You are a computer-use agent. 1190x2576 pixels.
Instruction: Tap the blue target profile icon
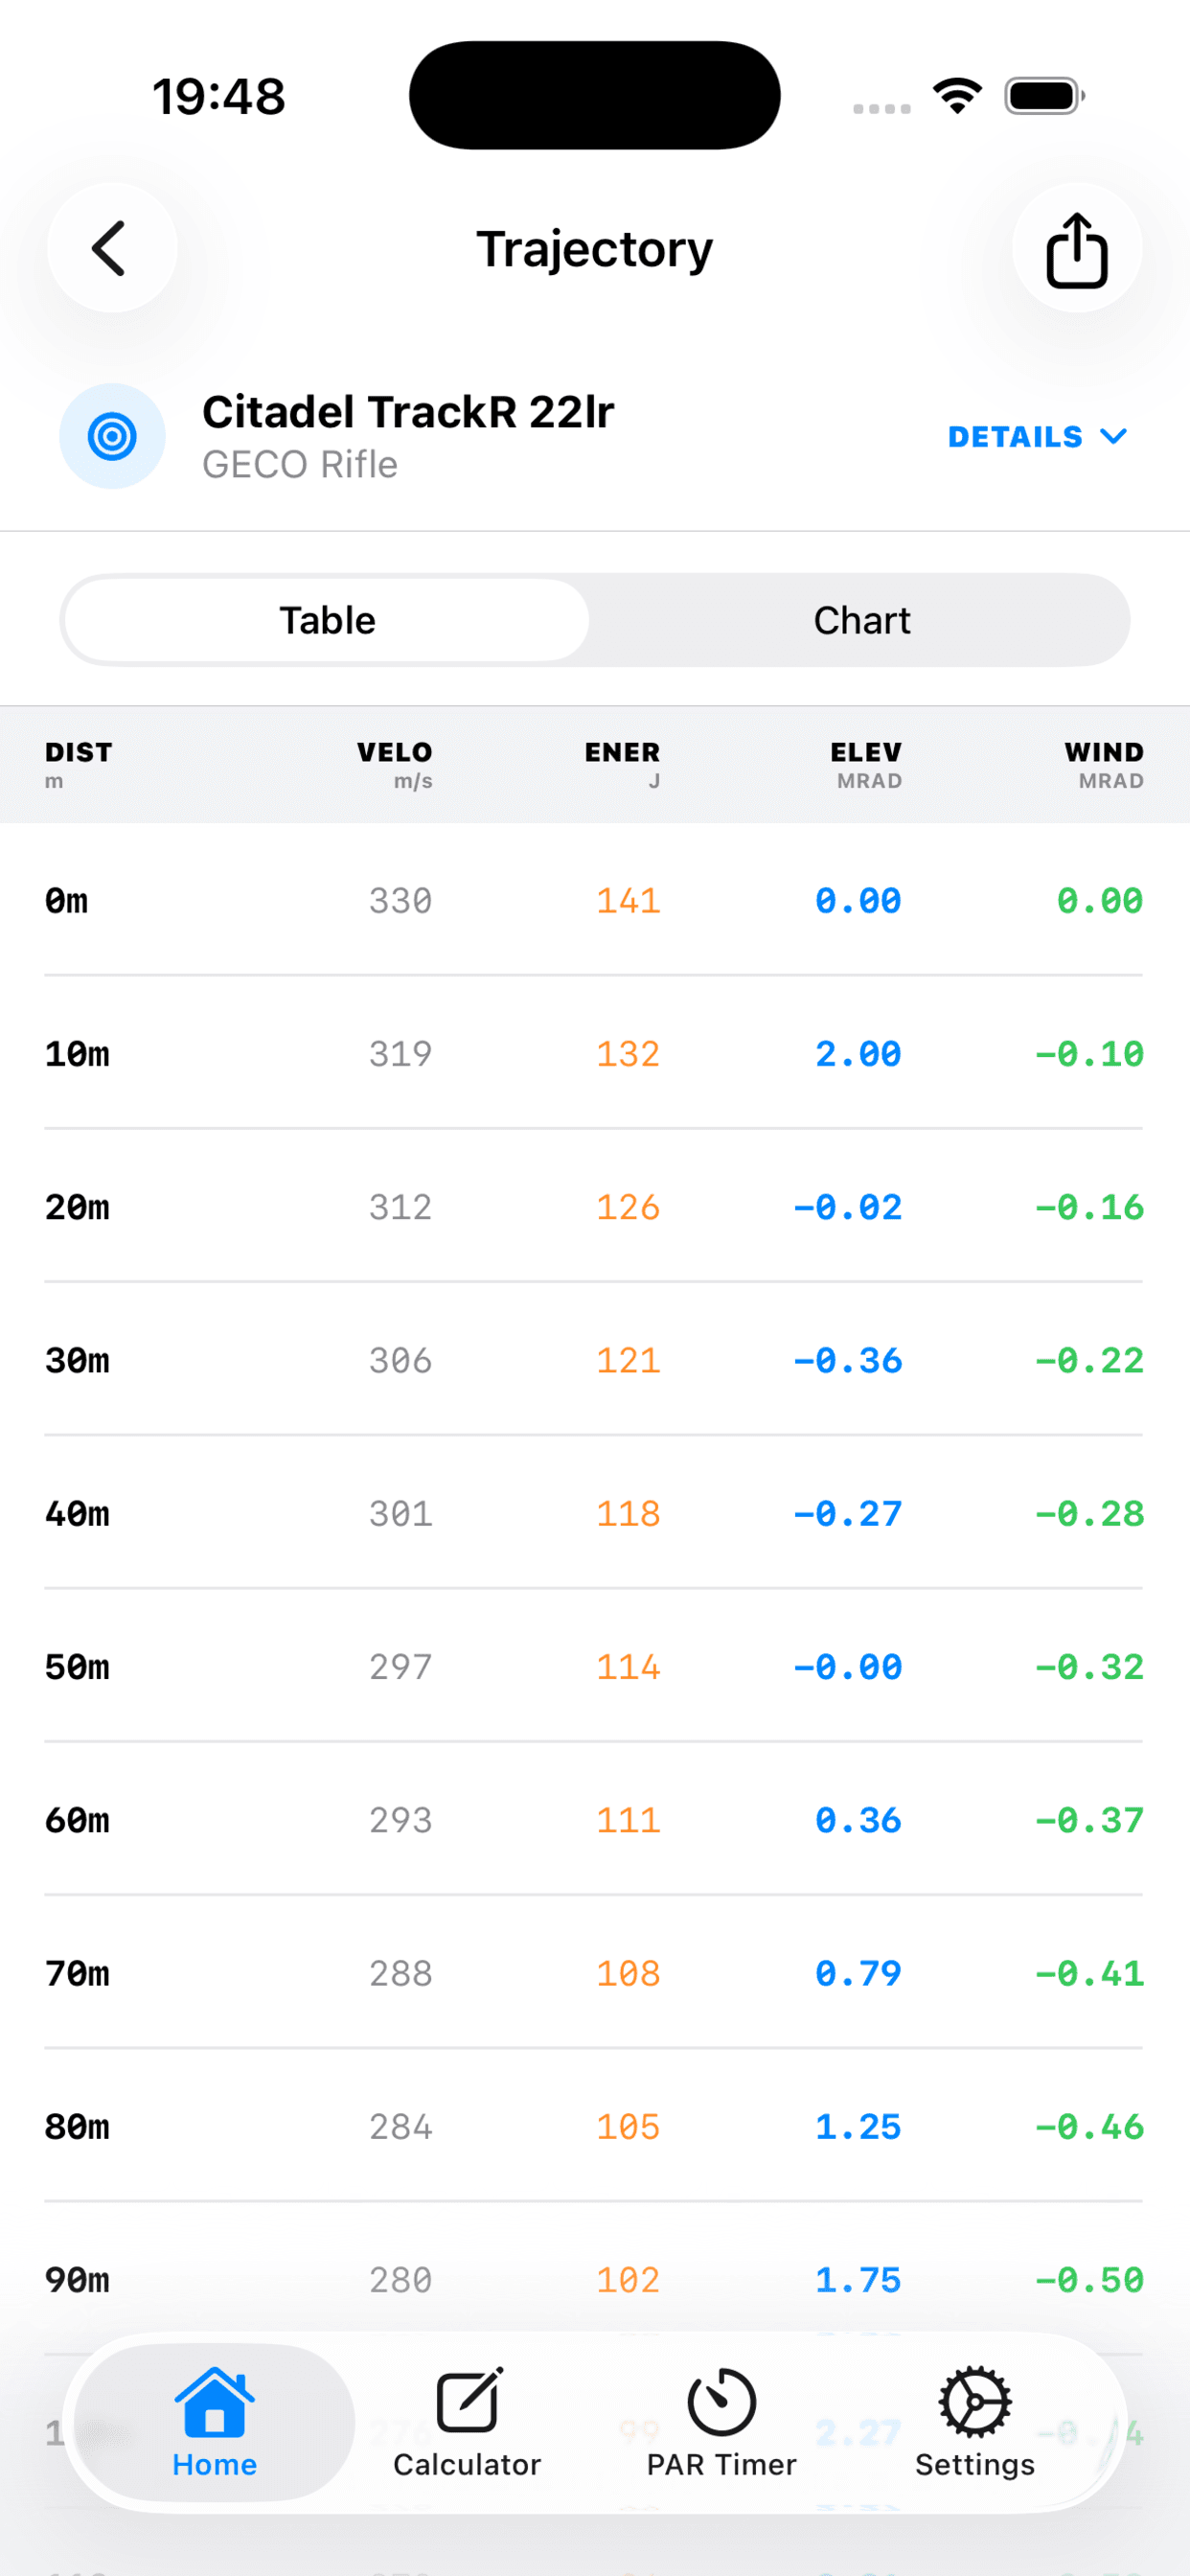[x=112, y=436]
